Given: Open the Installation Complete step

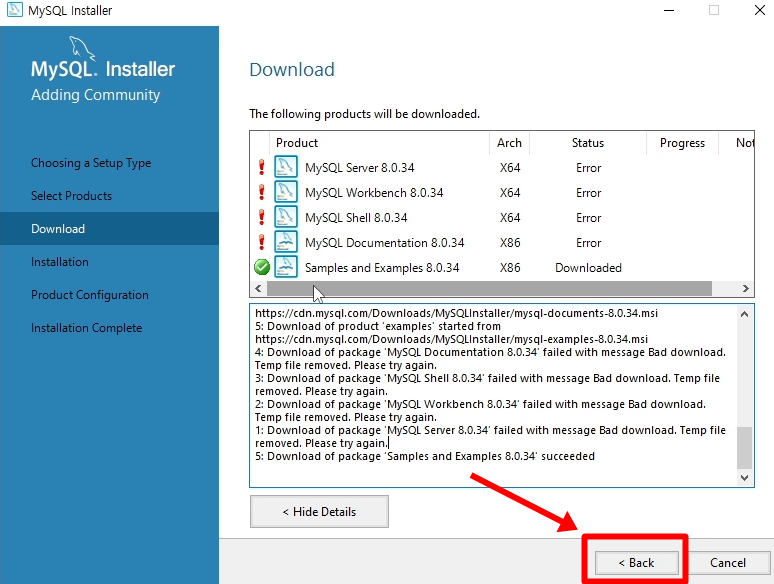Looking at the screenshot, I should 86,328.
